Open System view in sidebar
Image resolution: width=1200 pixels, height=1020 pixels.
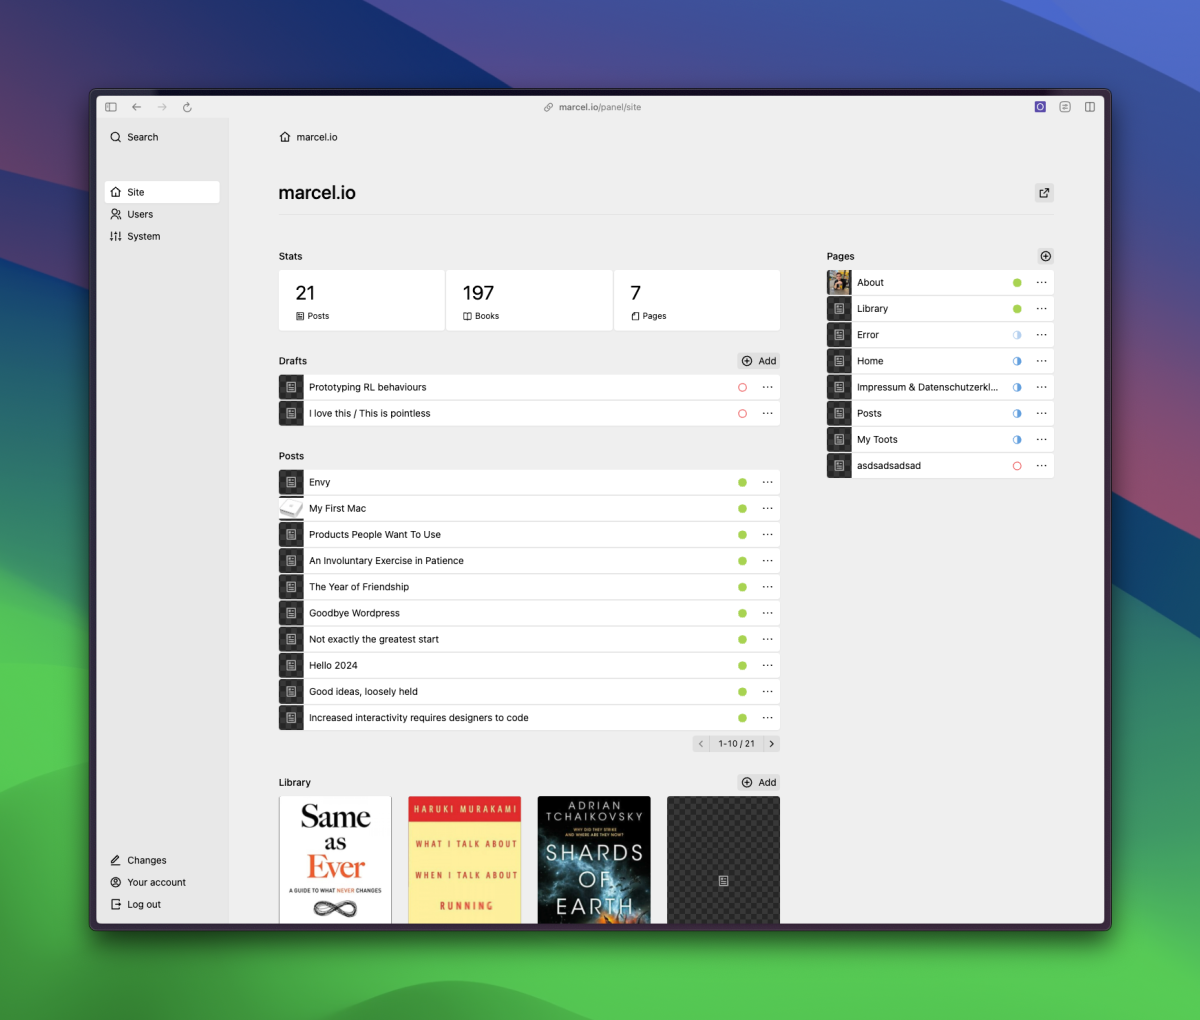click(143, 236)
